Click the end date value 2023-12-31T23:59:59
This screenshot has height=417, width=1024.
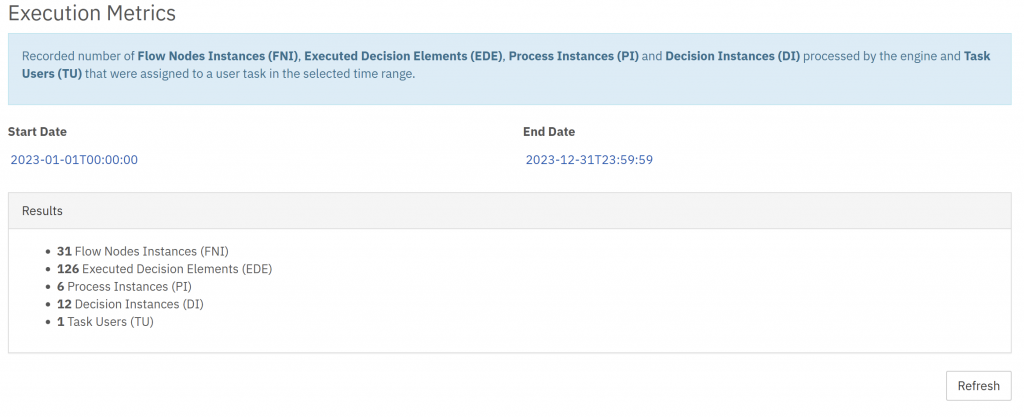coord(589,160)
